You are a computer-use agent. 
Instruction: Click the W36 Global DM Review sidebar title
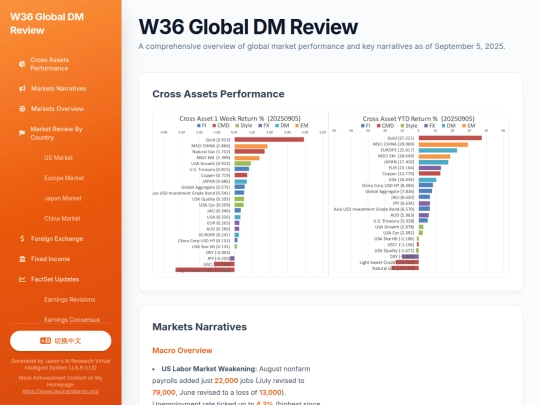47,23
